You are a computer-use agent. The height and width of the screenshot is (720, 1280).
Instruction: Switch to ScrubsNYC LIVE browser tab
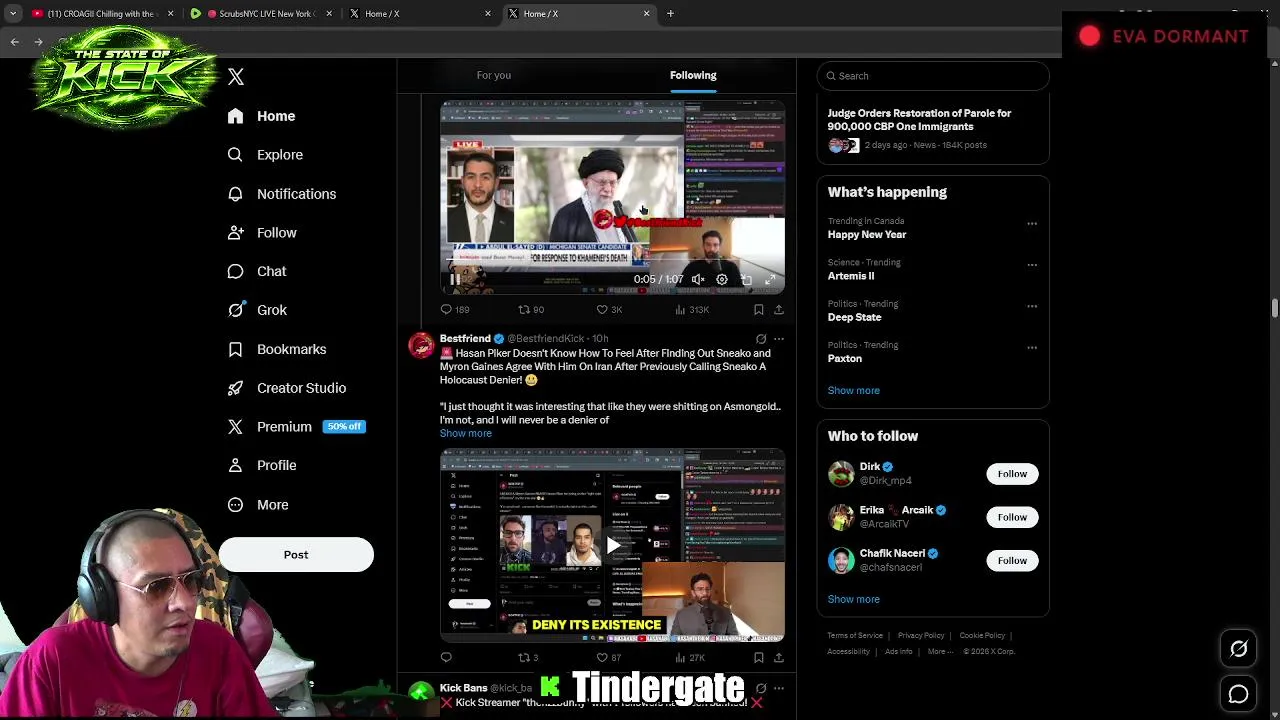pyautogui.click(x=260, y=14)
